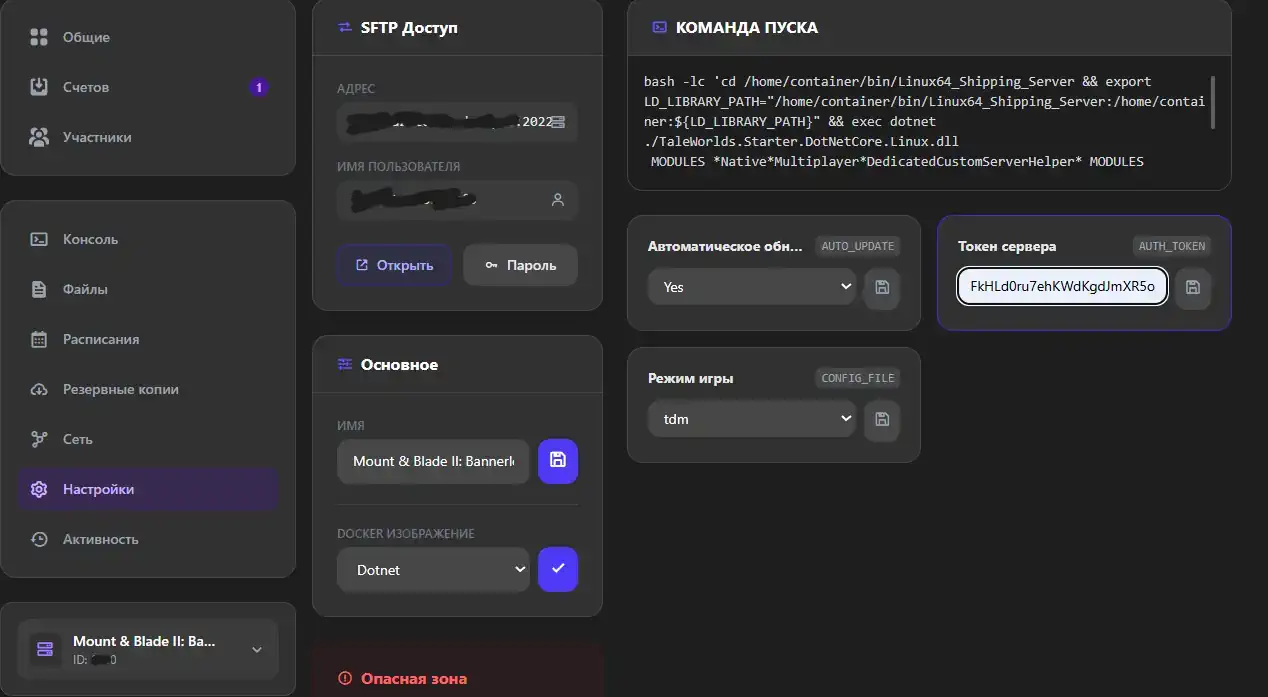Click the Console terminal icon in sidebar
Screen dimensions: 1268x697
click(39, 239)
